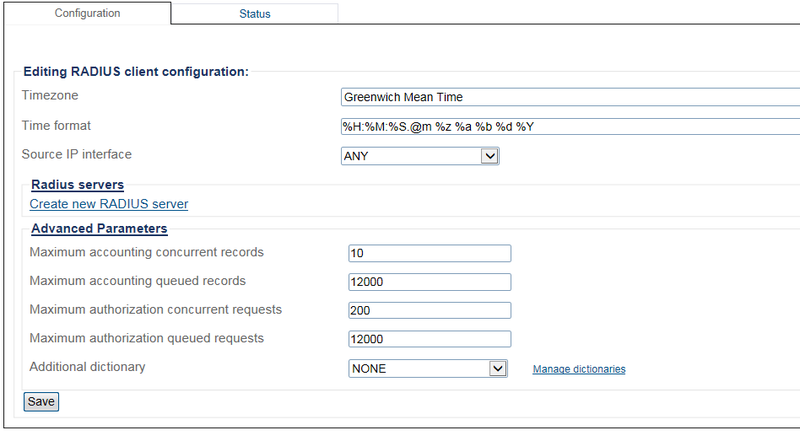
Task: Switch to the Status tab
Action: pyautogui.click(x=254, y=14)
